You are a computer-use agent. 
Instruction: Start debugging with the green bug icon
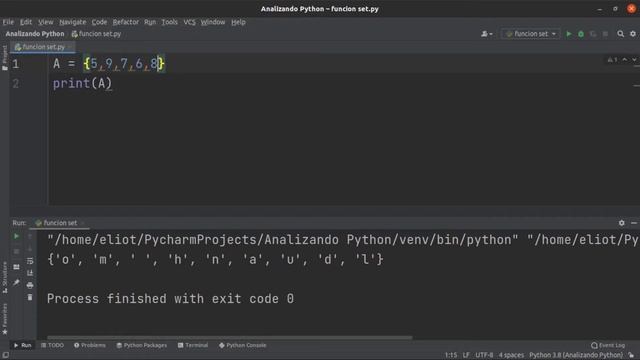pyautogui.click(x=581, y=34)
